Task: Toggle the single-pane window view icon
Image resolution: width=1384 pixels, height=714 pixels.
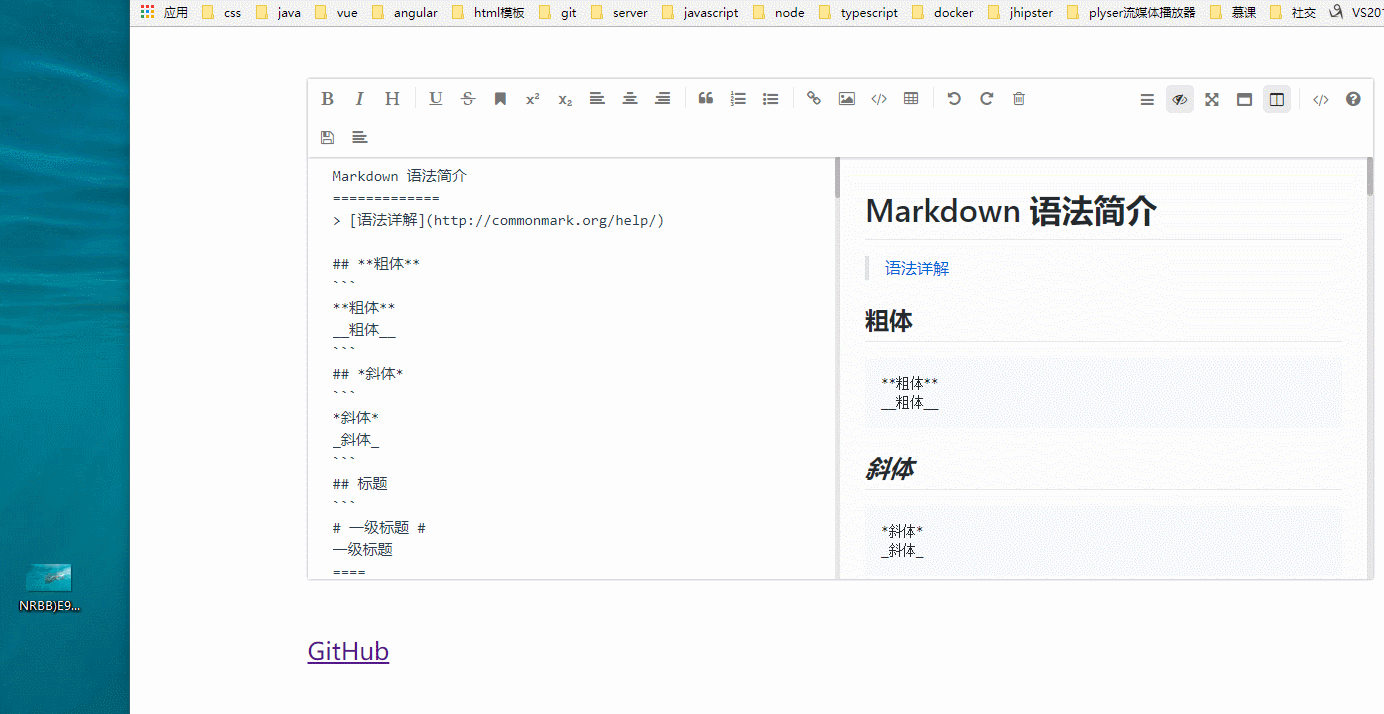Action: click(1244, 100)
